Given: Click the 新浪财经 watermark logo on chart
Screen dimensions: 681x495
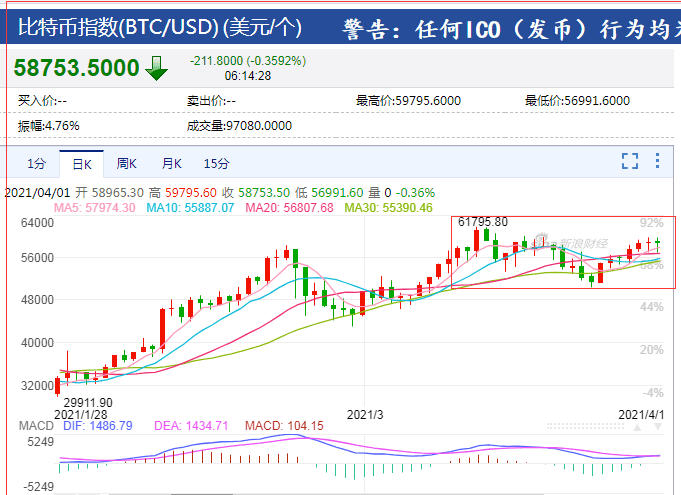Looking at the screenshot, I should click(x=570, y=243).
